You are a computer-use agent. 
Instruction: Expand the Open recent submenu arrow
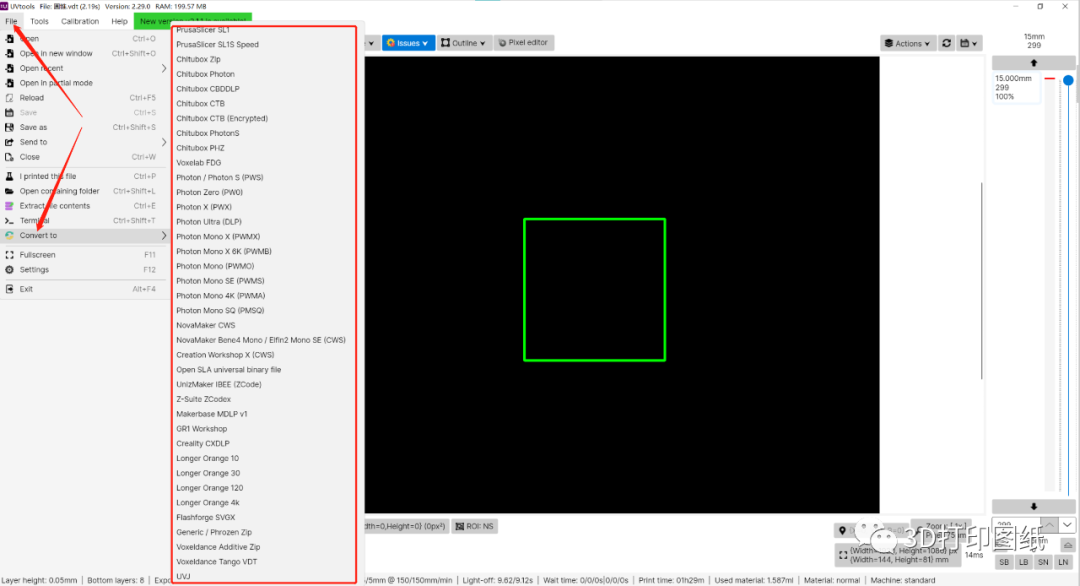pyautogui.click(x=164, y=68)
